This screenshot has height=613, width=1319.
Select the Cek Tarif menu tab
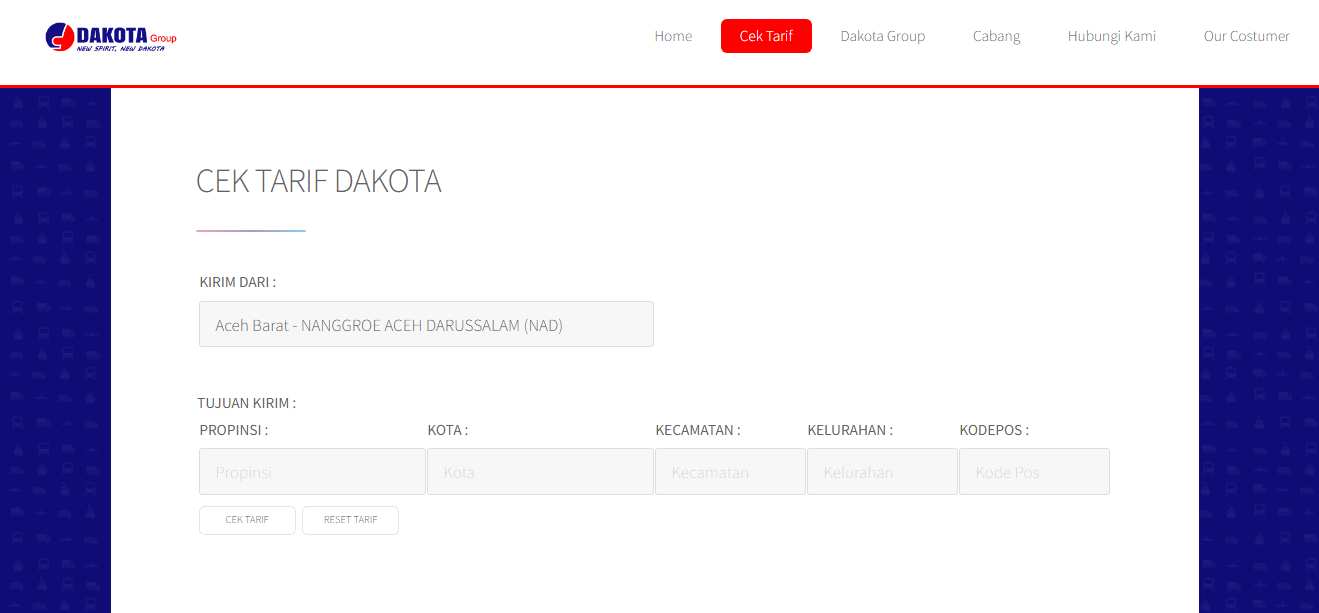(766, 36)
